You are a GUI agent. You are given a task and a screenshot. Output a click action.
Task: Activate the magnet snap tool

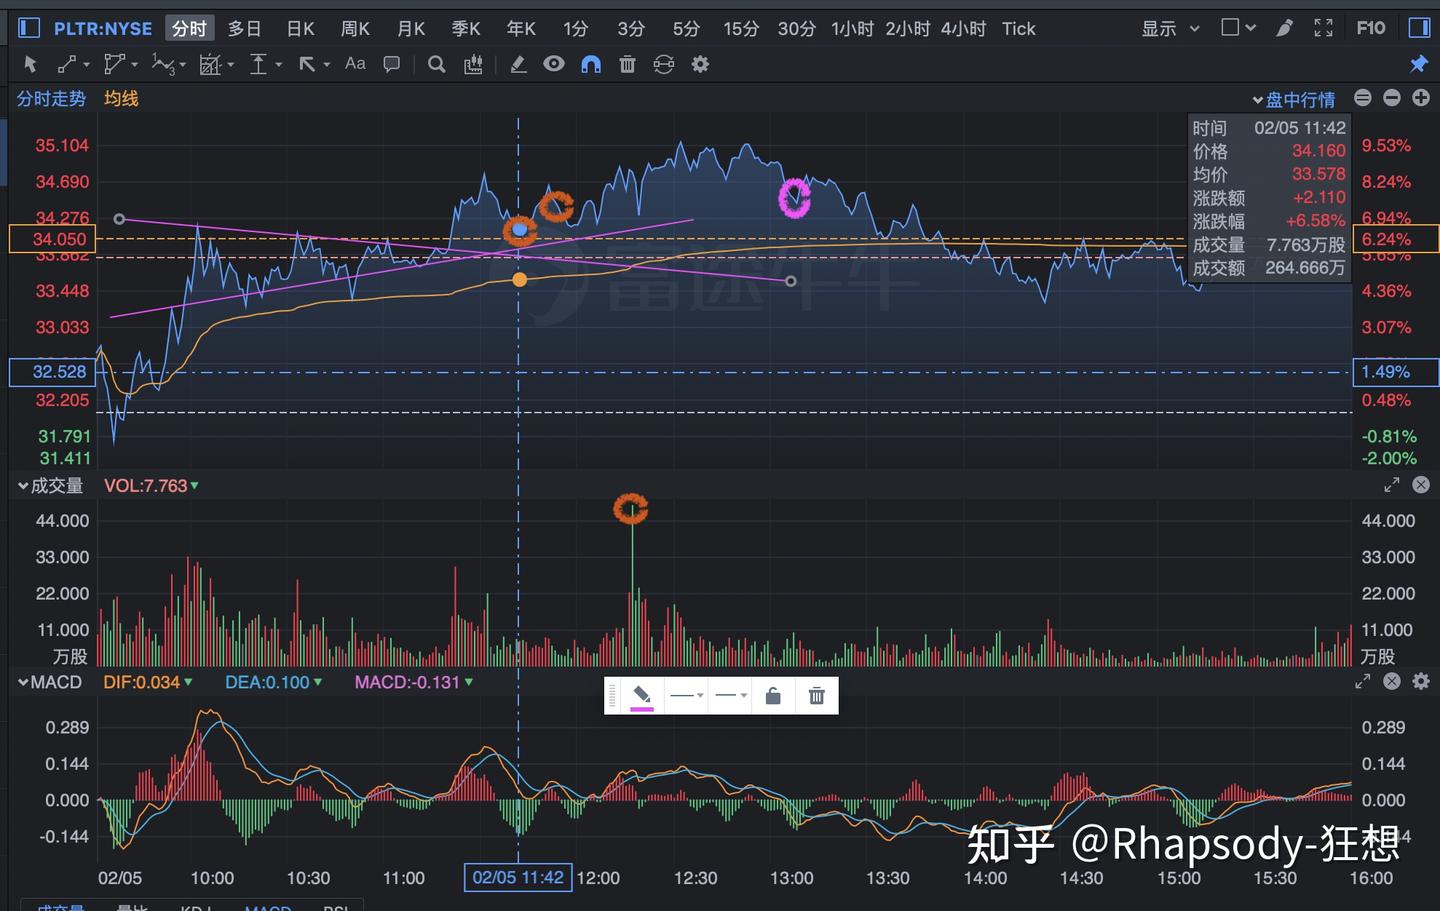point(591,63)
